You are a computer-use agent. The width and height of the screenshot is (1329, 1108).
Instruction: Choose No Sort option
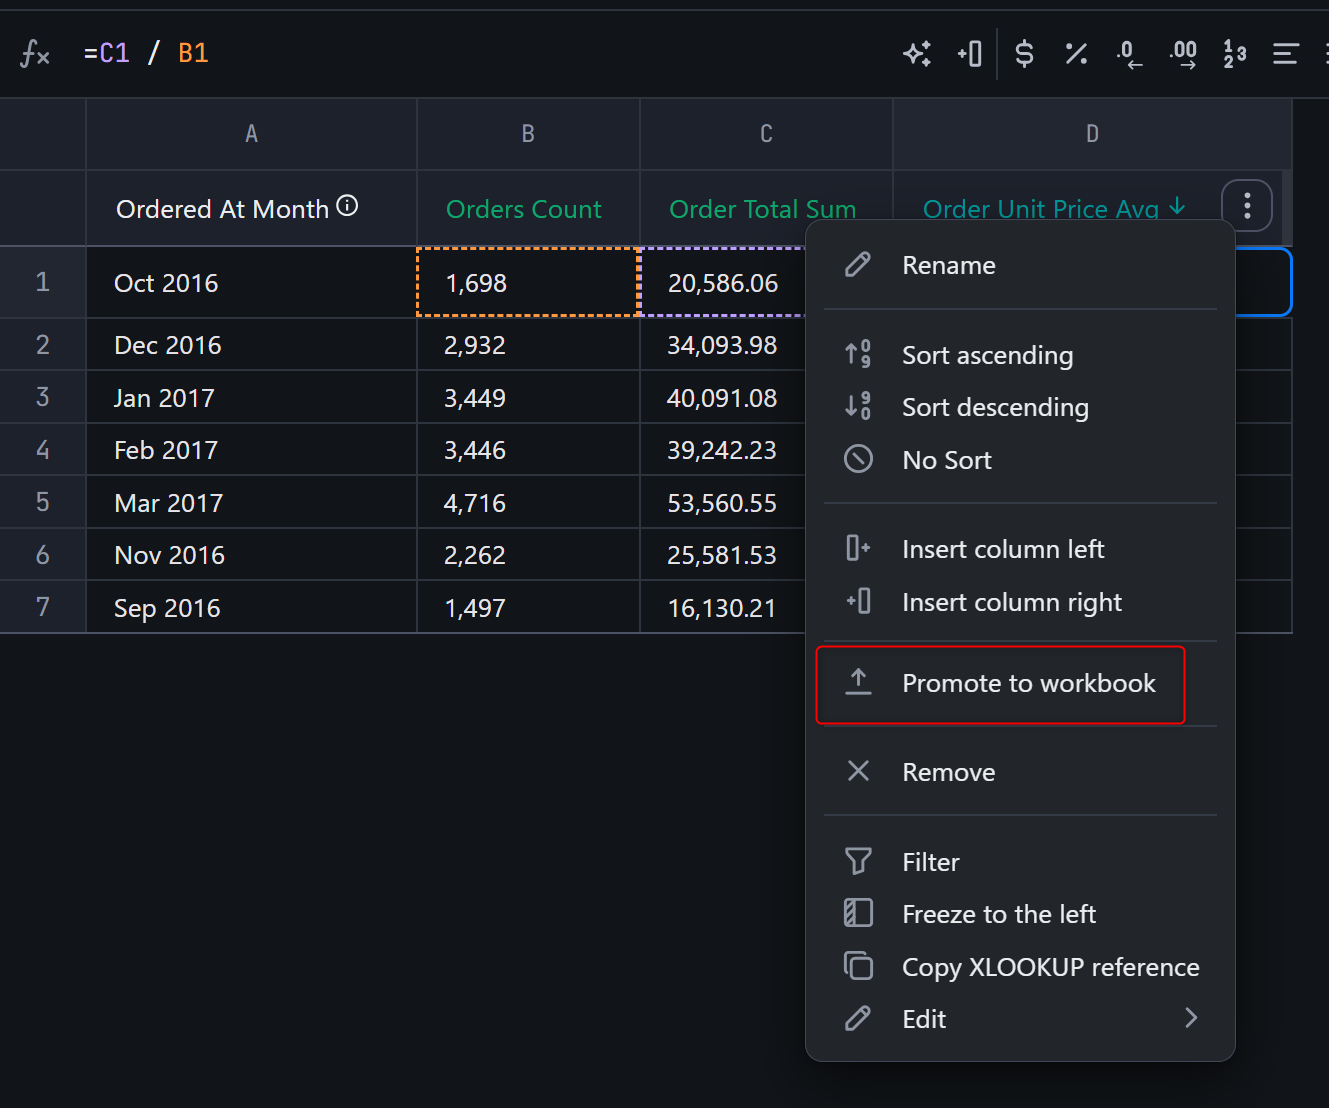click(946, 460)
